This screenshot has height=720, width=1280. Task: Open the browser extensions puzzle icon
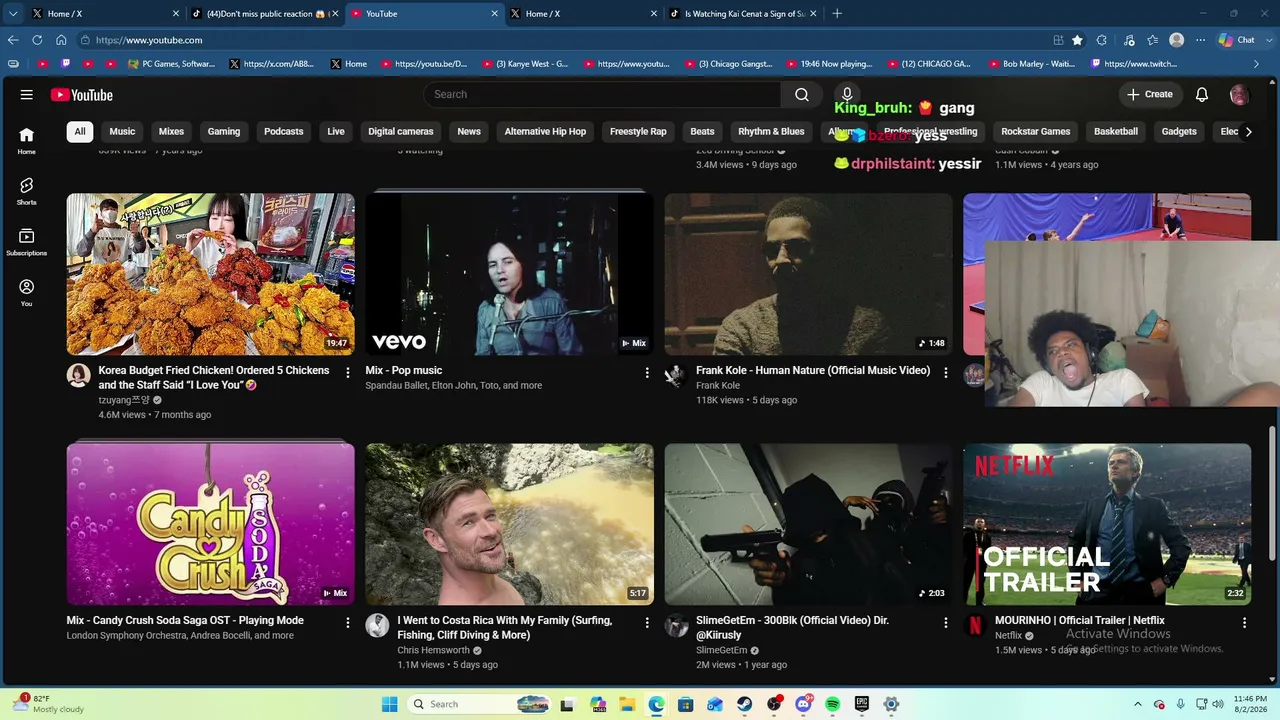click(1102, 40)
